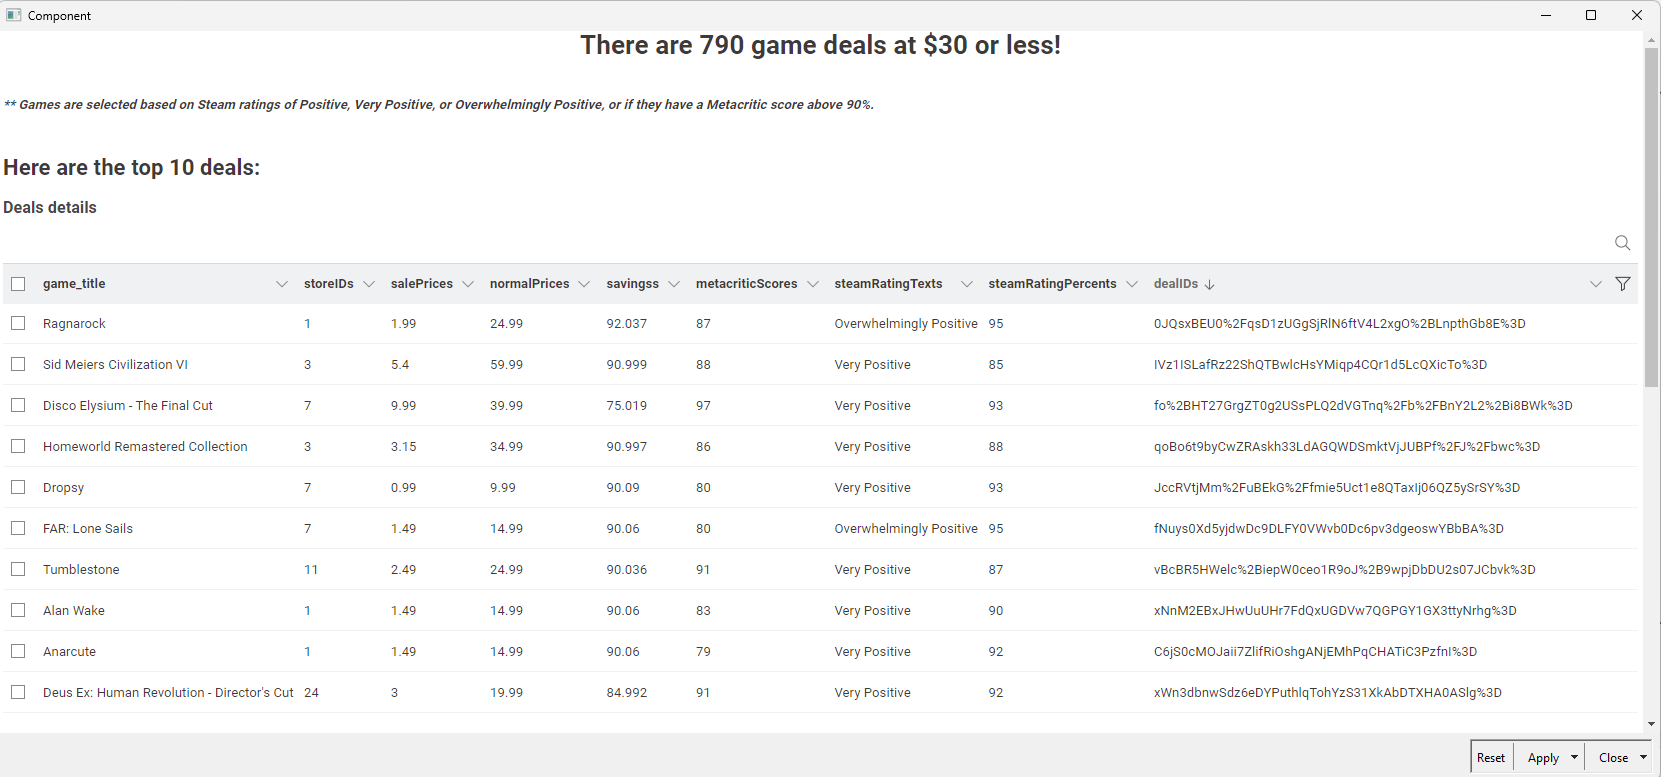Open the steamRatingPercents column dropdown

(x=1132, y=284)
